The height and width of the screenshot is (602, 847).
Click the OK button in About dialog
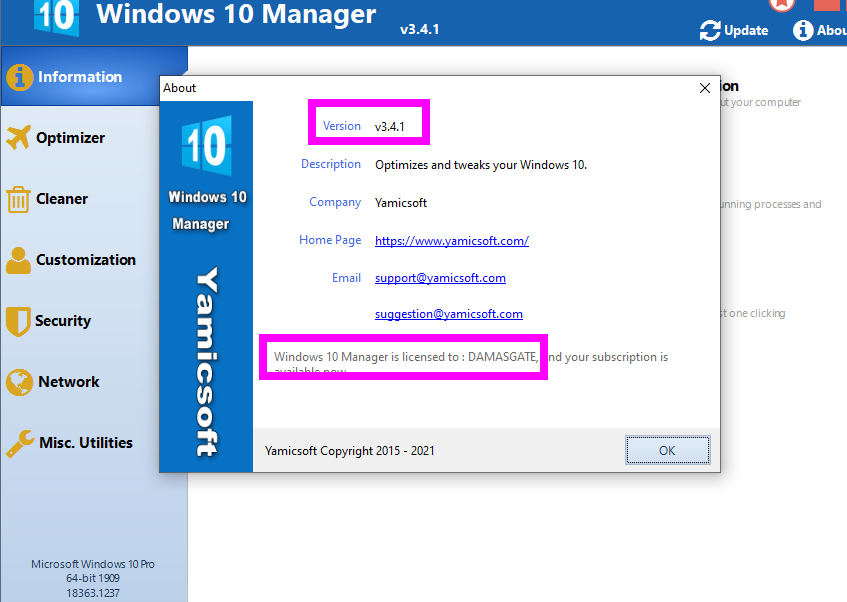[x=668, y=450]
